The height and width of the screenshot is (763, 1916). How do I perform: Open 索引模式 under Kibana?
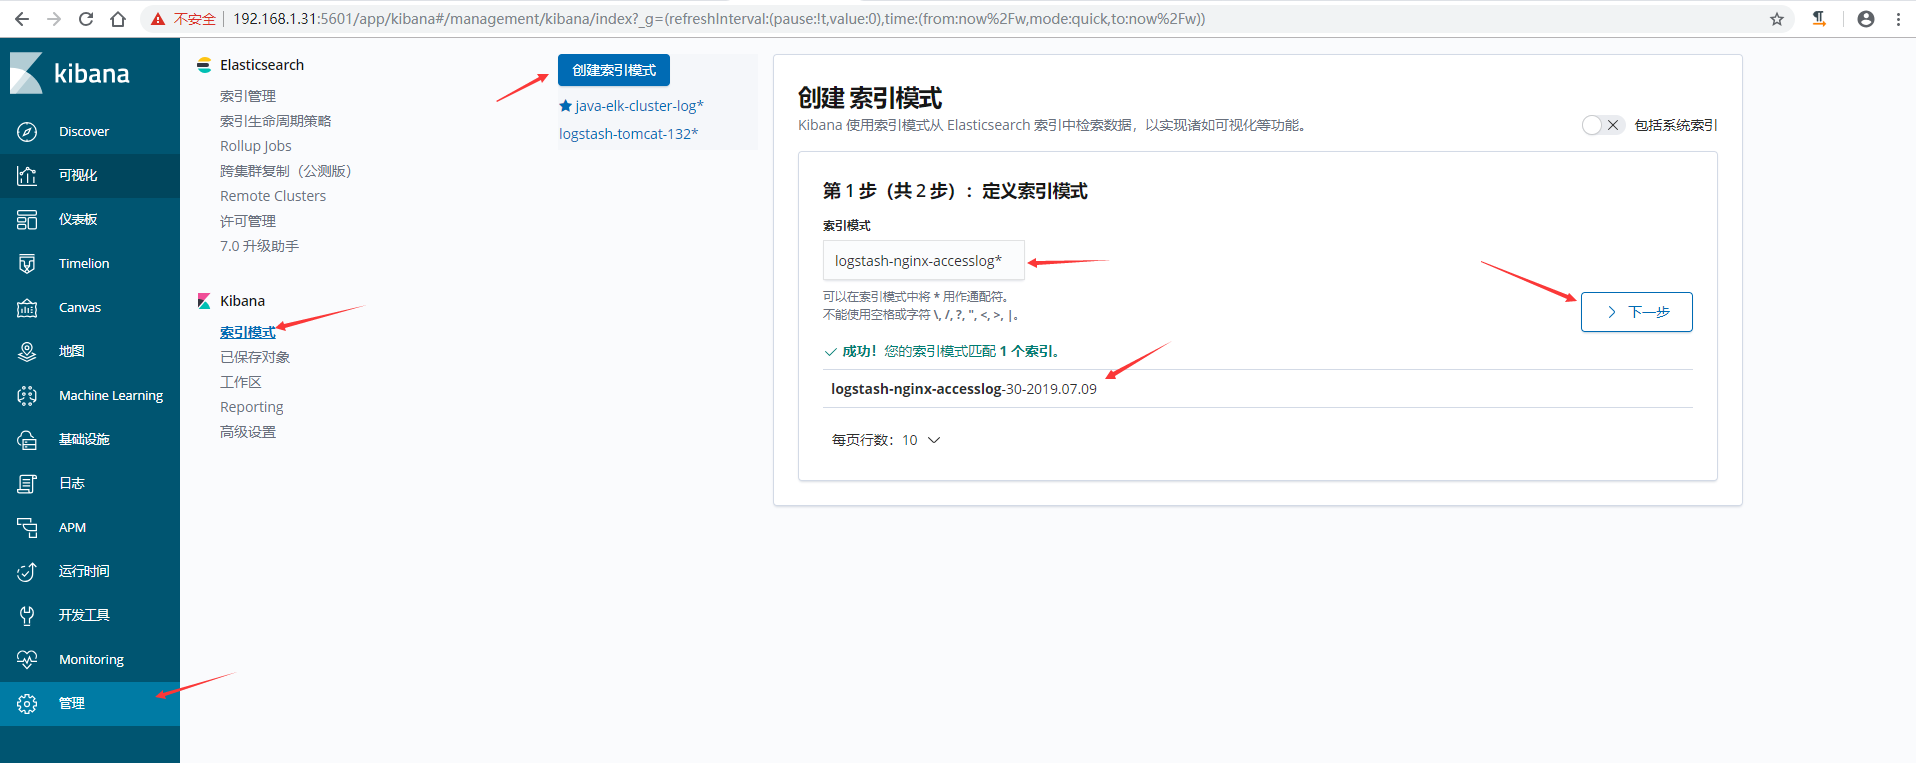coord(248,332)
